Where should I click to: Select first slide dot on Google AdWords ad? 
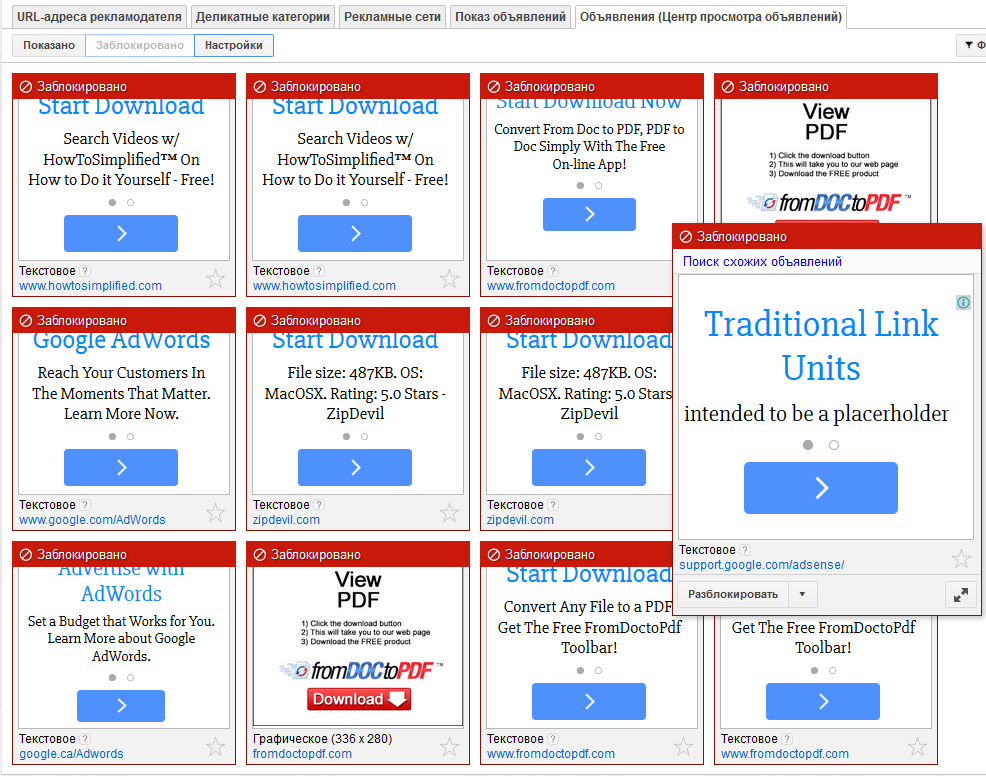pos(112,436)
